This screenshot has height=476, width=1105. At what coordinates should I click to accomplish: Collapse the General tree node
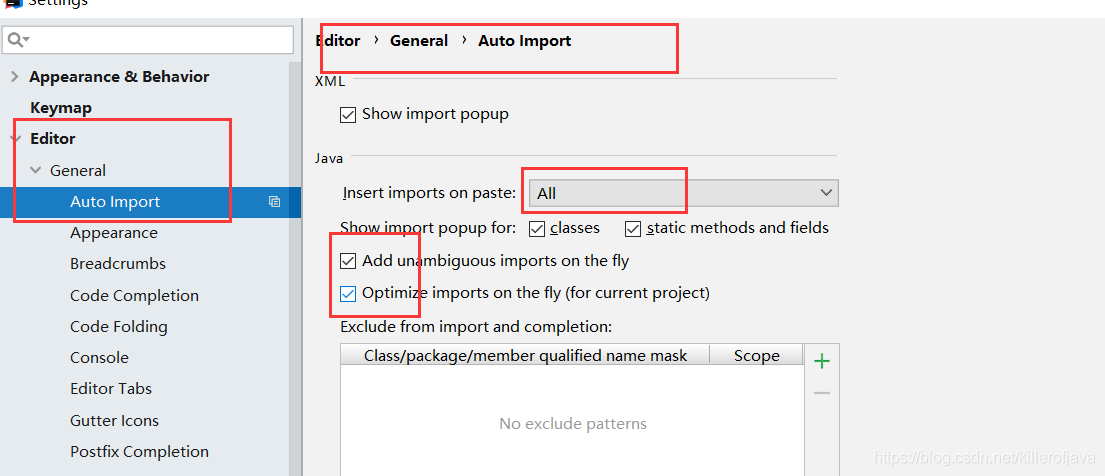(36, 171)
